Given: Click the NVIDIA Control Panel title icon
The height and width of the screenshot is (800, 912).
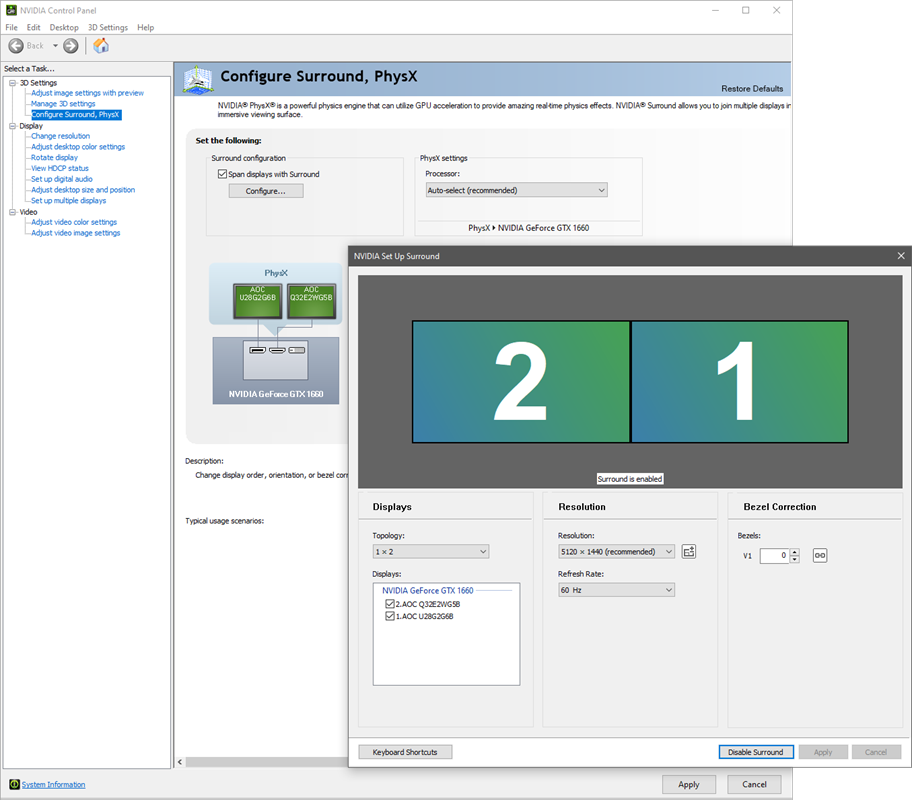Looking at the screenshot, I should click(11, 10).
